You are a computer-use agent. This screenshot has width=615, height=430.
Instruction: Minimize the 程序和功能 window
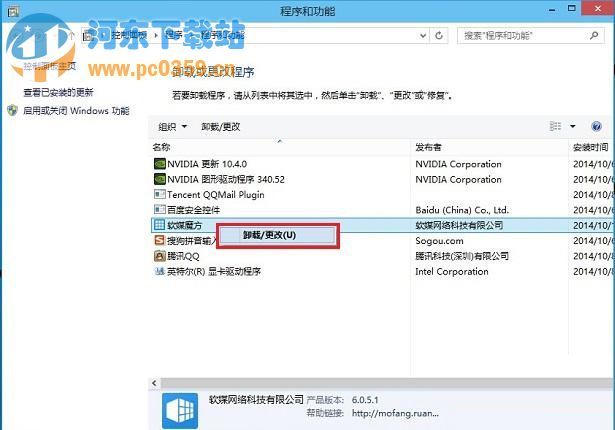(x=552, y=9)
